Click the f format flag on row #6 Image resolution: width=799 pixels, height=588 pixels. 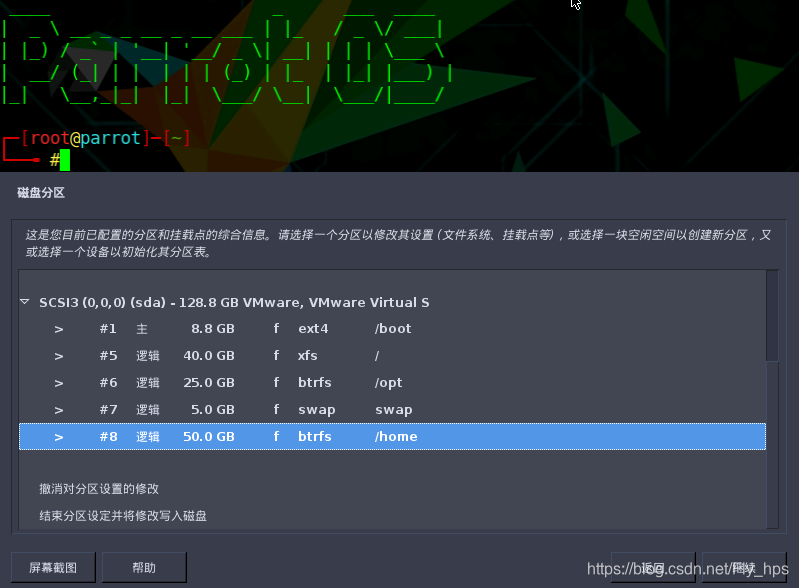[276, 382]
